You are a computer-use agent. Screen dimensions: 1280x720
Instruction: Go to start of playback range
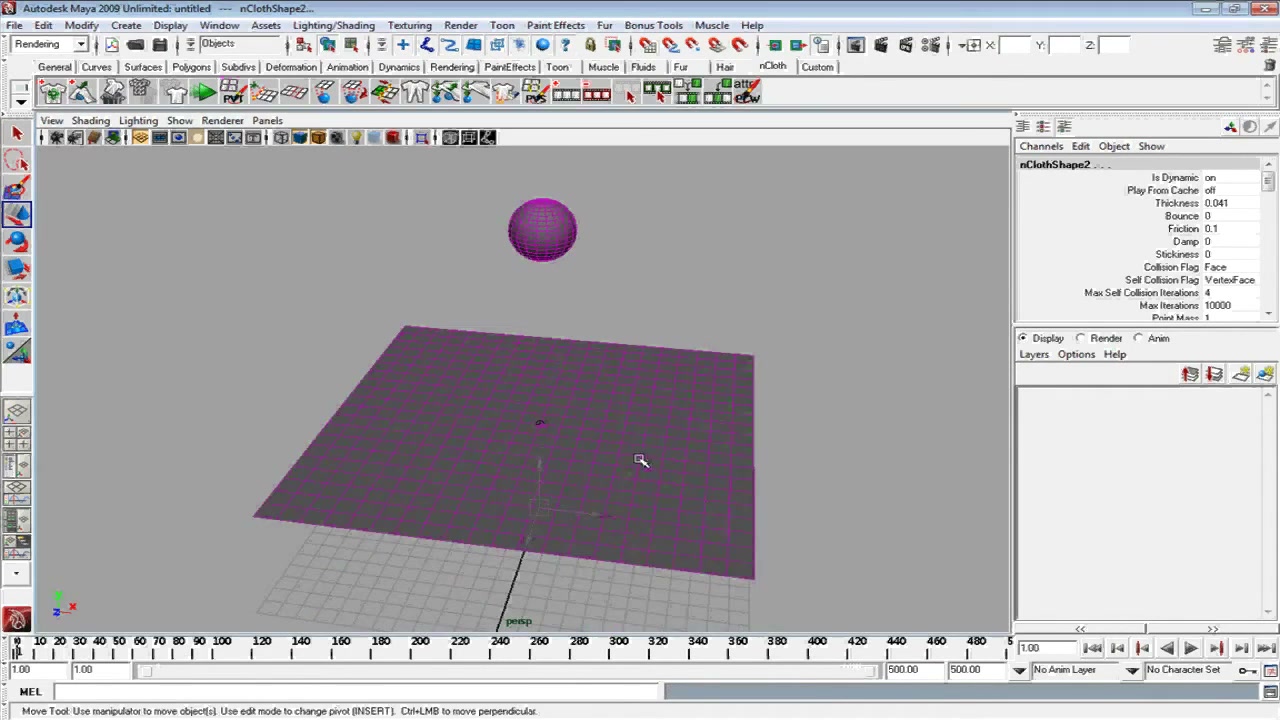1092,649
